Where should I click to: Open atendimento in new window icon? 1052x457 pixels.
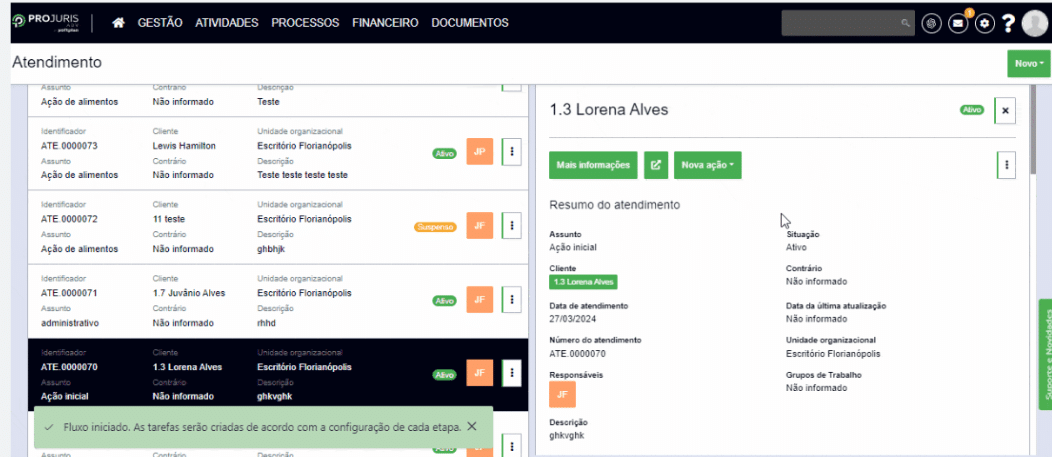tap(655, 165)
